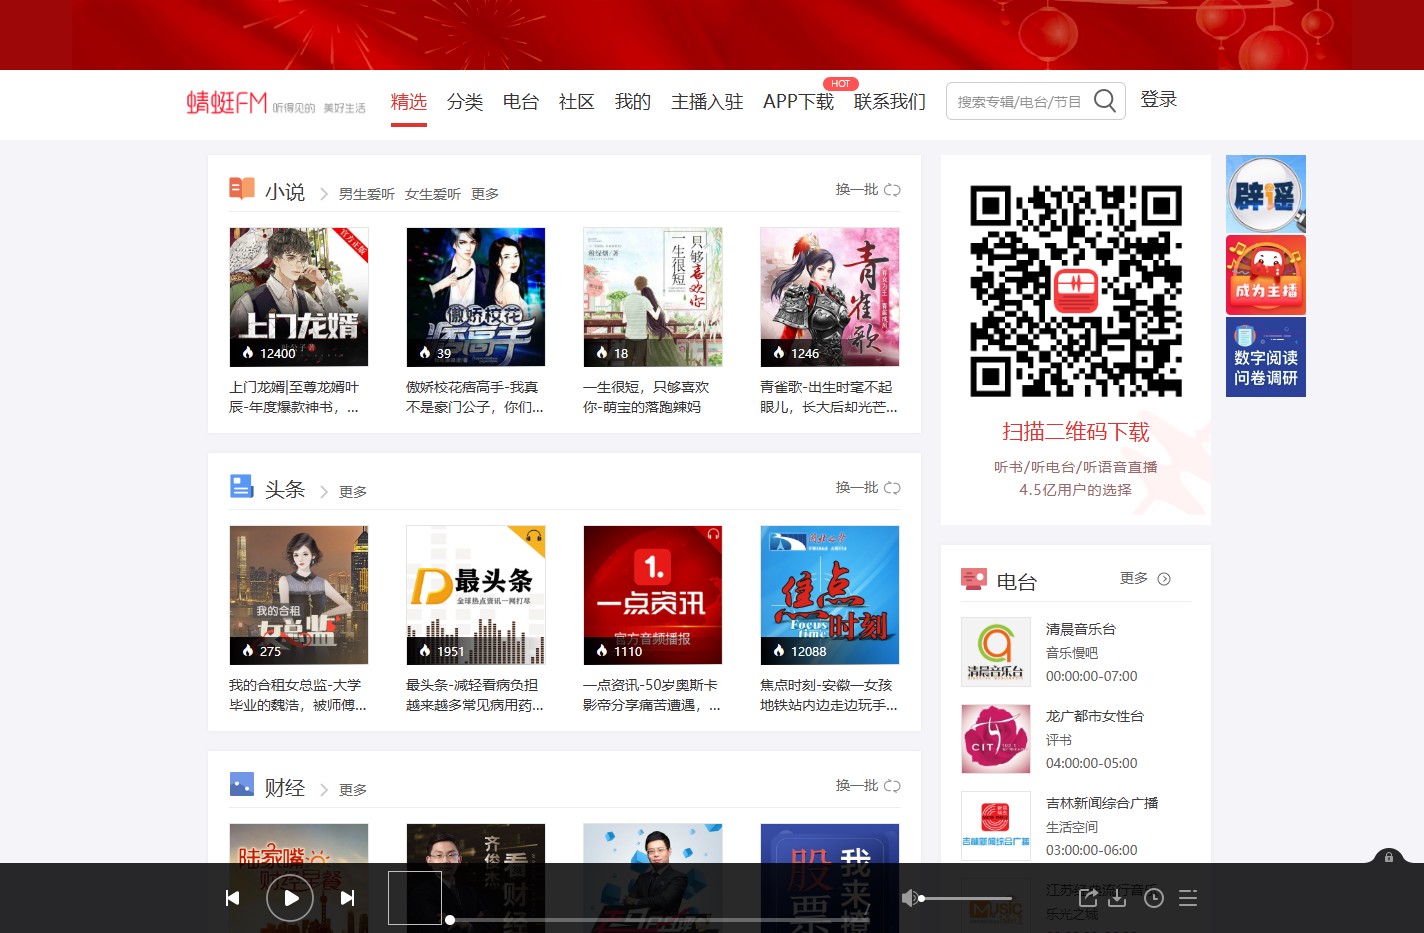Click the 成为主播 side banner
The image size is (1424, 933).
1266,275
